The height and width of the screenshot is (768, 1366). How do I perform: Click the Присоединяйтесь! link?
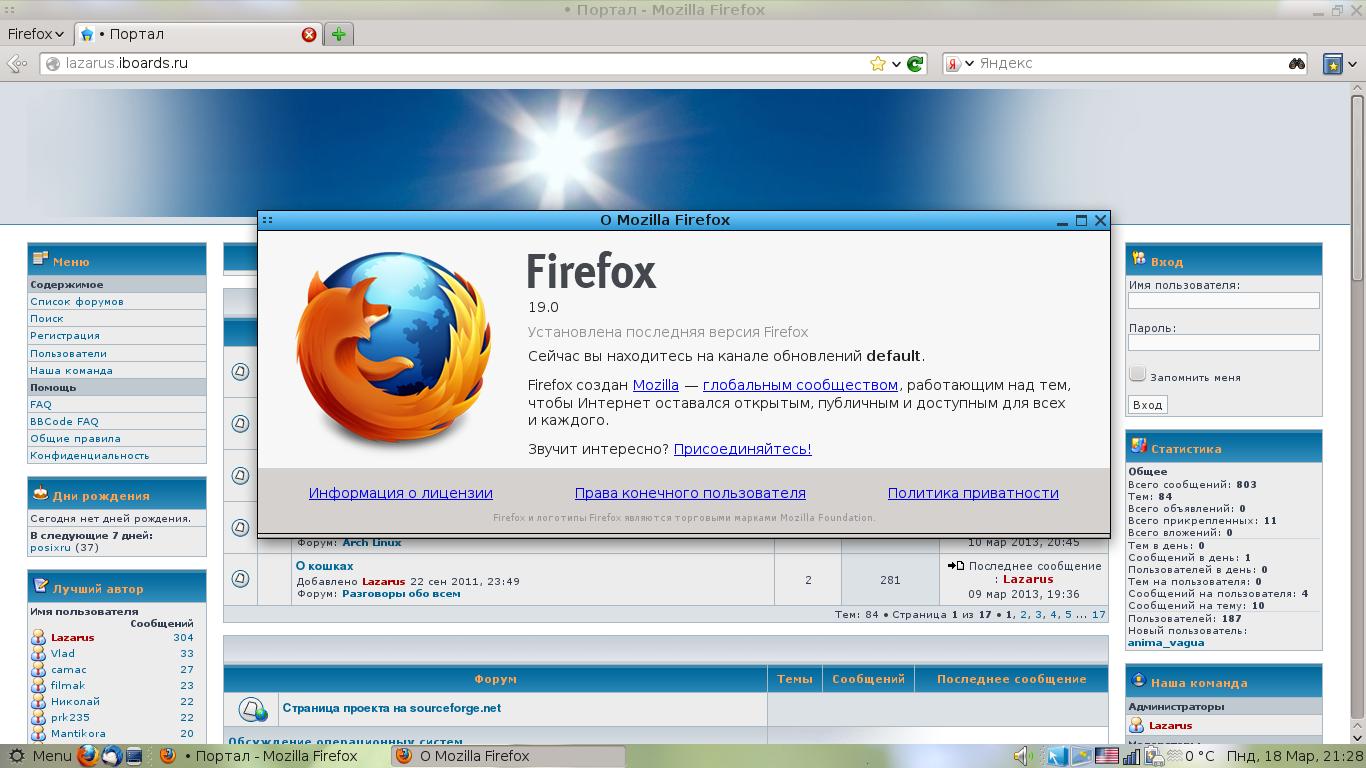tap(742, 449)
